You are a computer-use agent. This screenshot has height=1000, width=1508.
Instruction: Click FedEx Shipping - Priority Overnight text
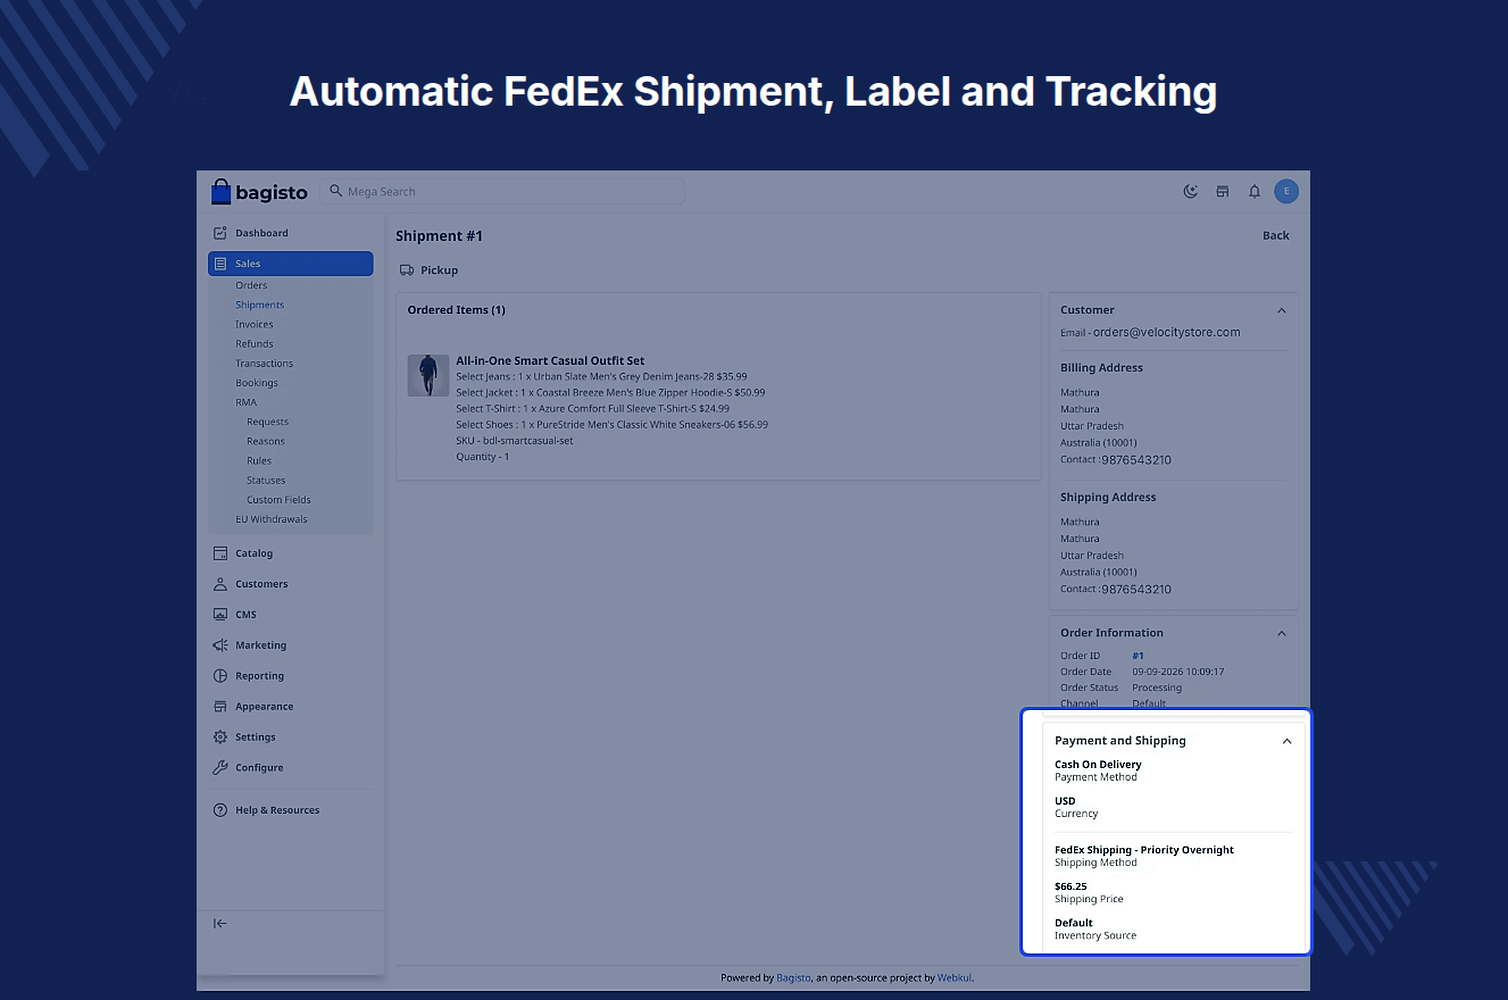coord(1144,850)
